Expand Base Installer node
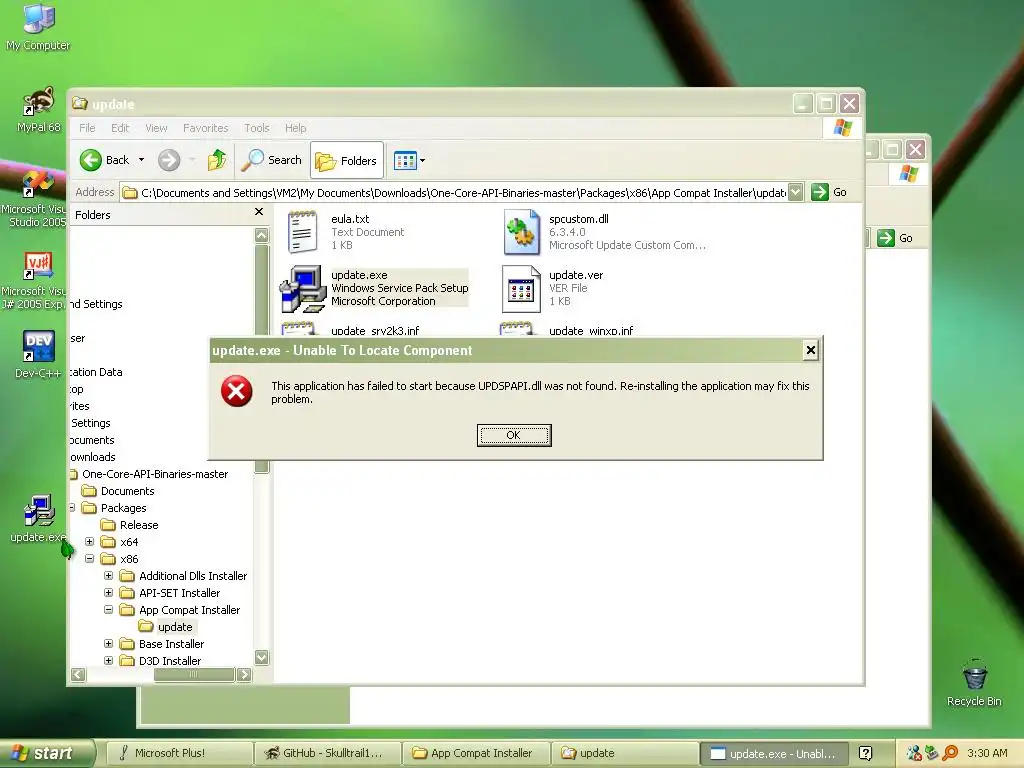 click(x=108, y=644)
